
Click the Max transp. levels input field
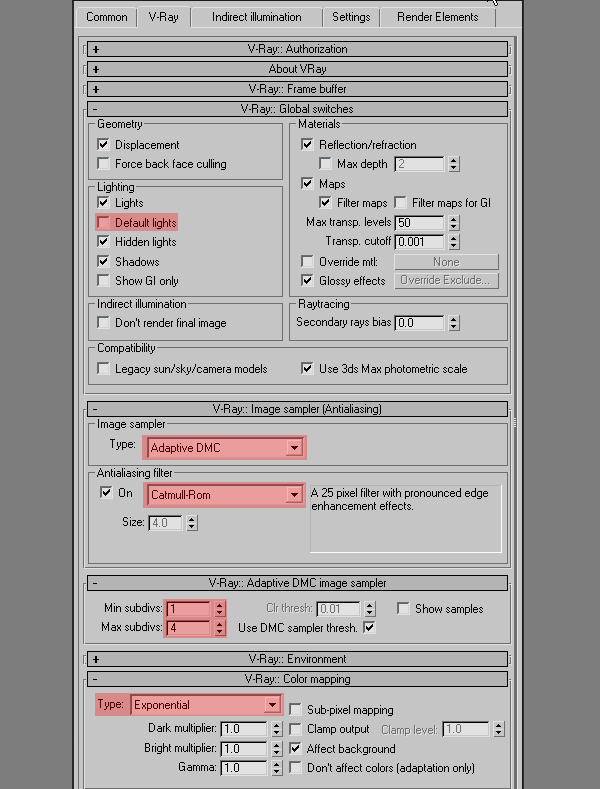click(x=420, y=223)
